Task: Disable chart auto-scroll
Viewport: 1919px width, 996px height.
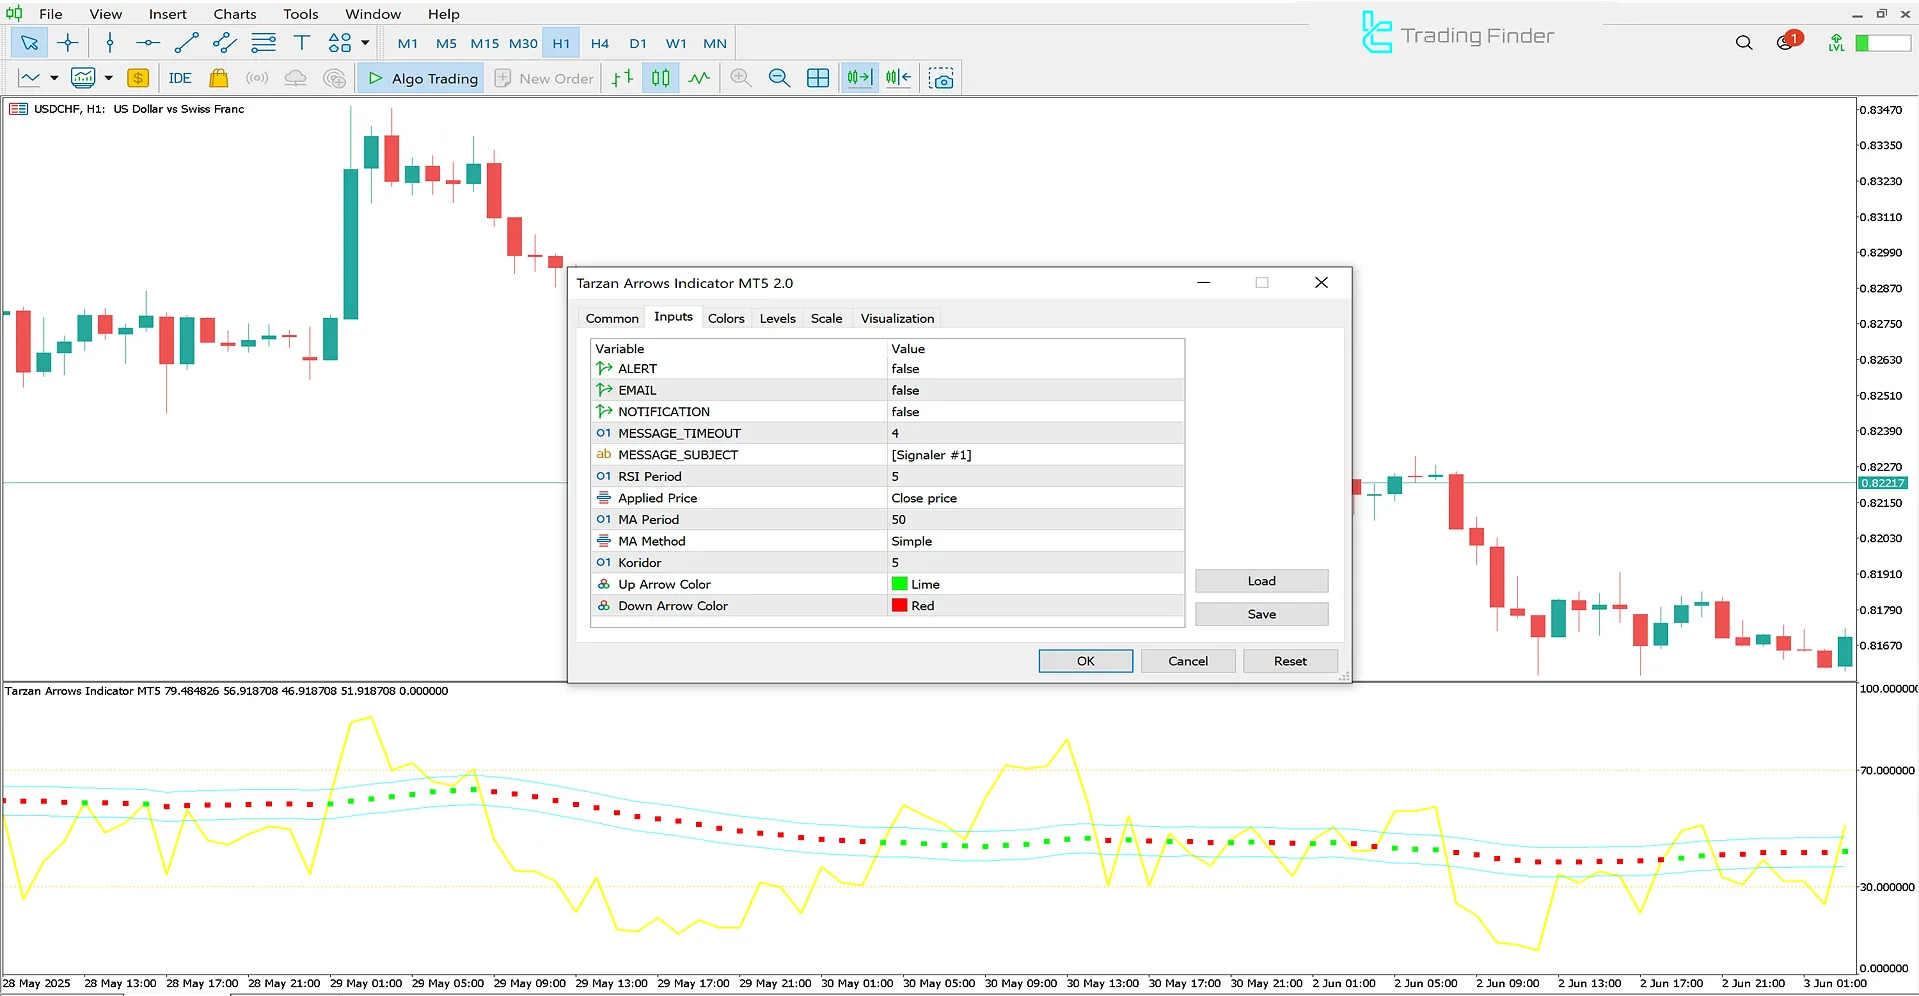Action: click(859, 77)
